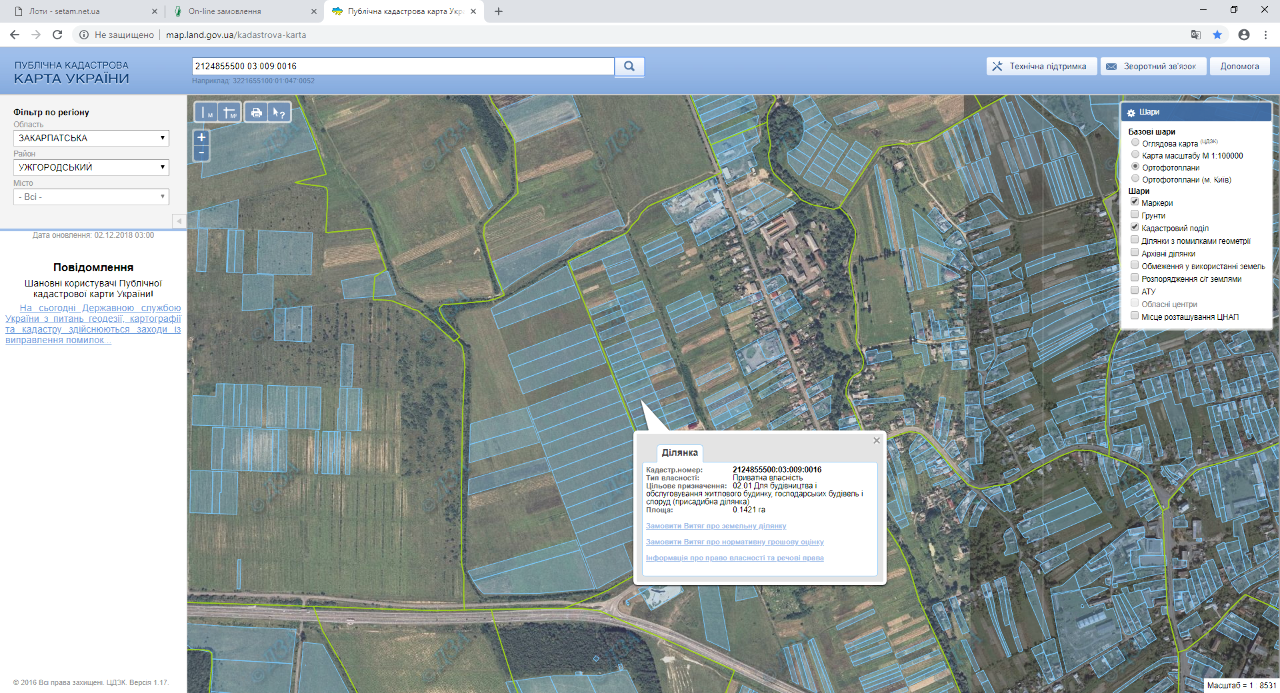Screen dimensions: 1280x693
Task: Click the Дата оновлення 02.12.2018 text
Action: pos(93,235)
